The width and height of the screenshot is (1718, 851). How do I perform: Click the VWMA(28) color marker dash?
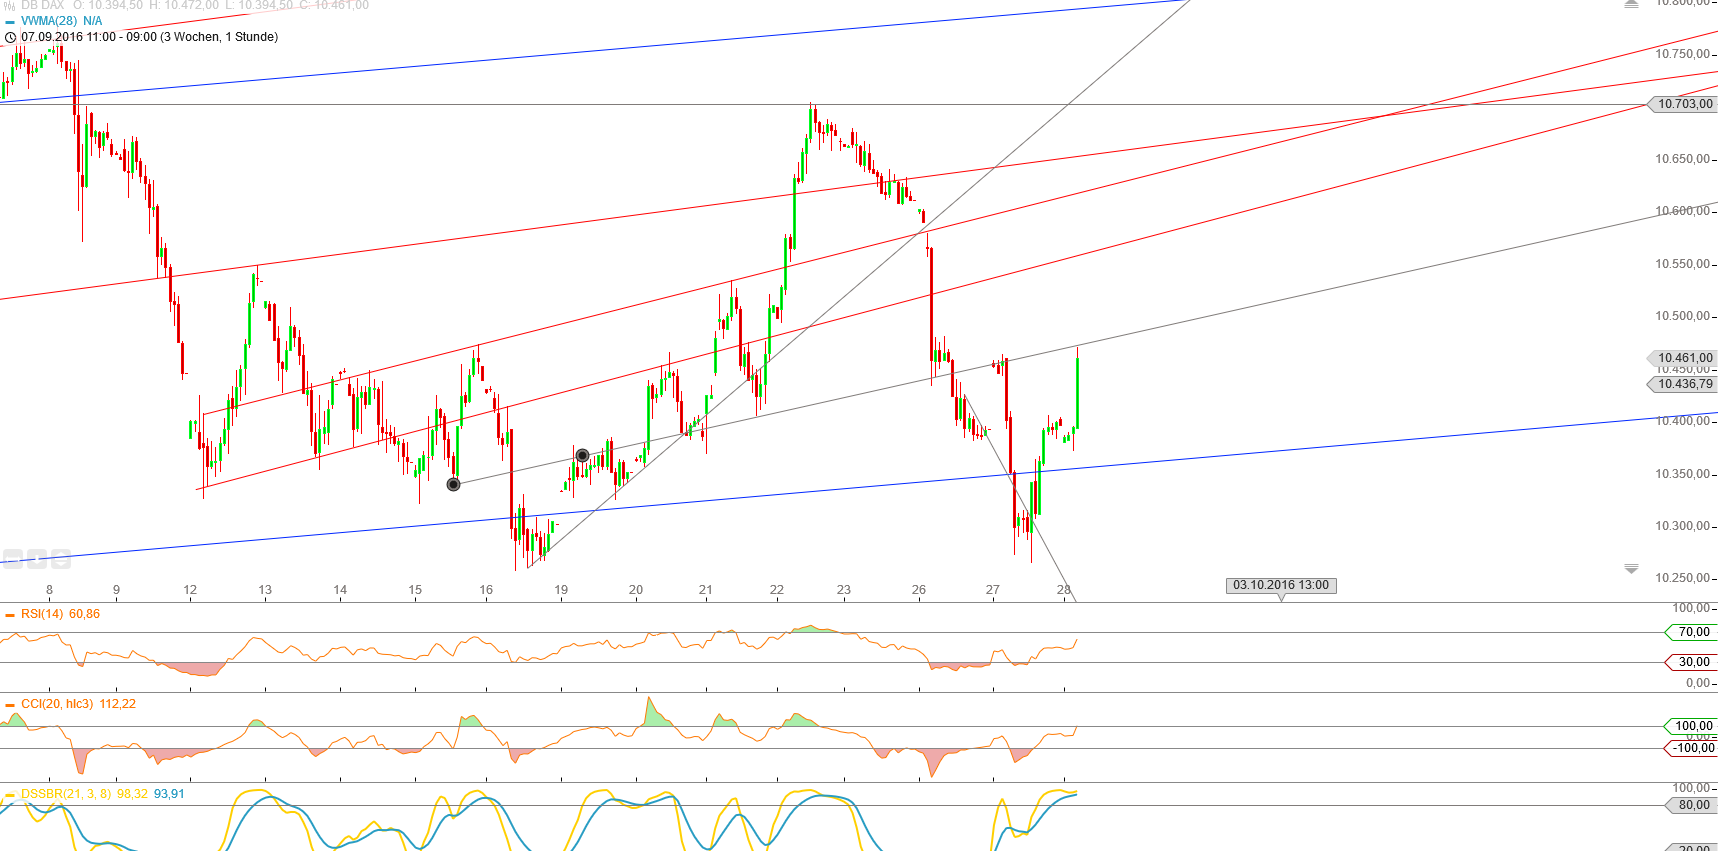pyautogui.click(x=10, y=21)
